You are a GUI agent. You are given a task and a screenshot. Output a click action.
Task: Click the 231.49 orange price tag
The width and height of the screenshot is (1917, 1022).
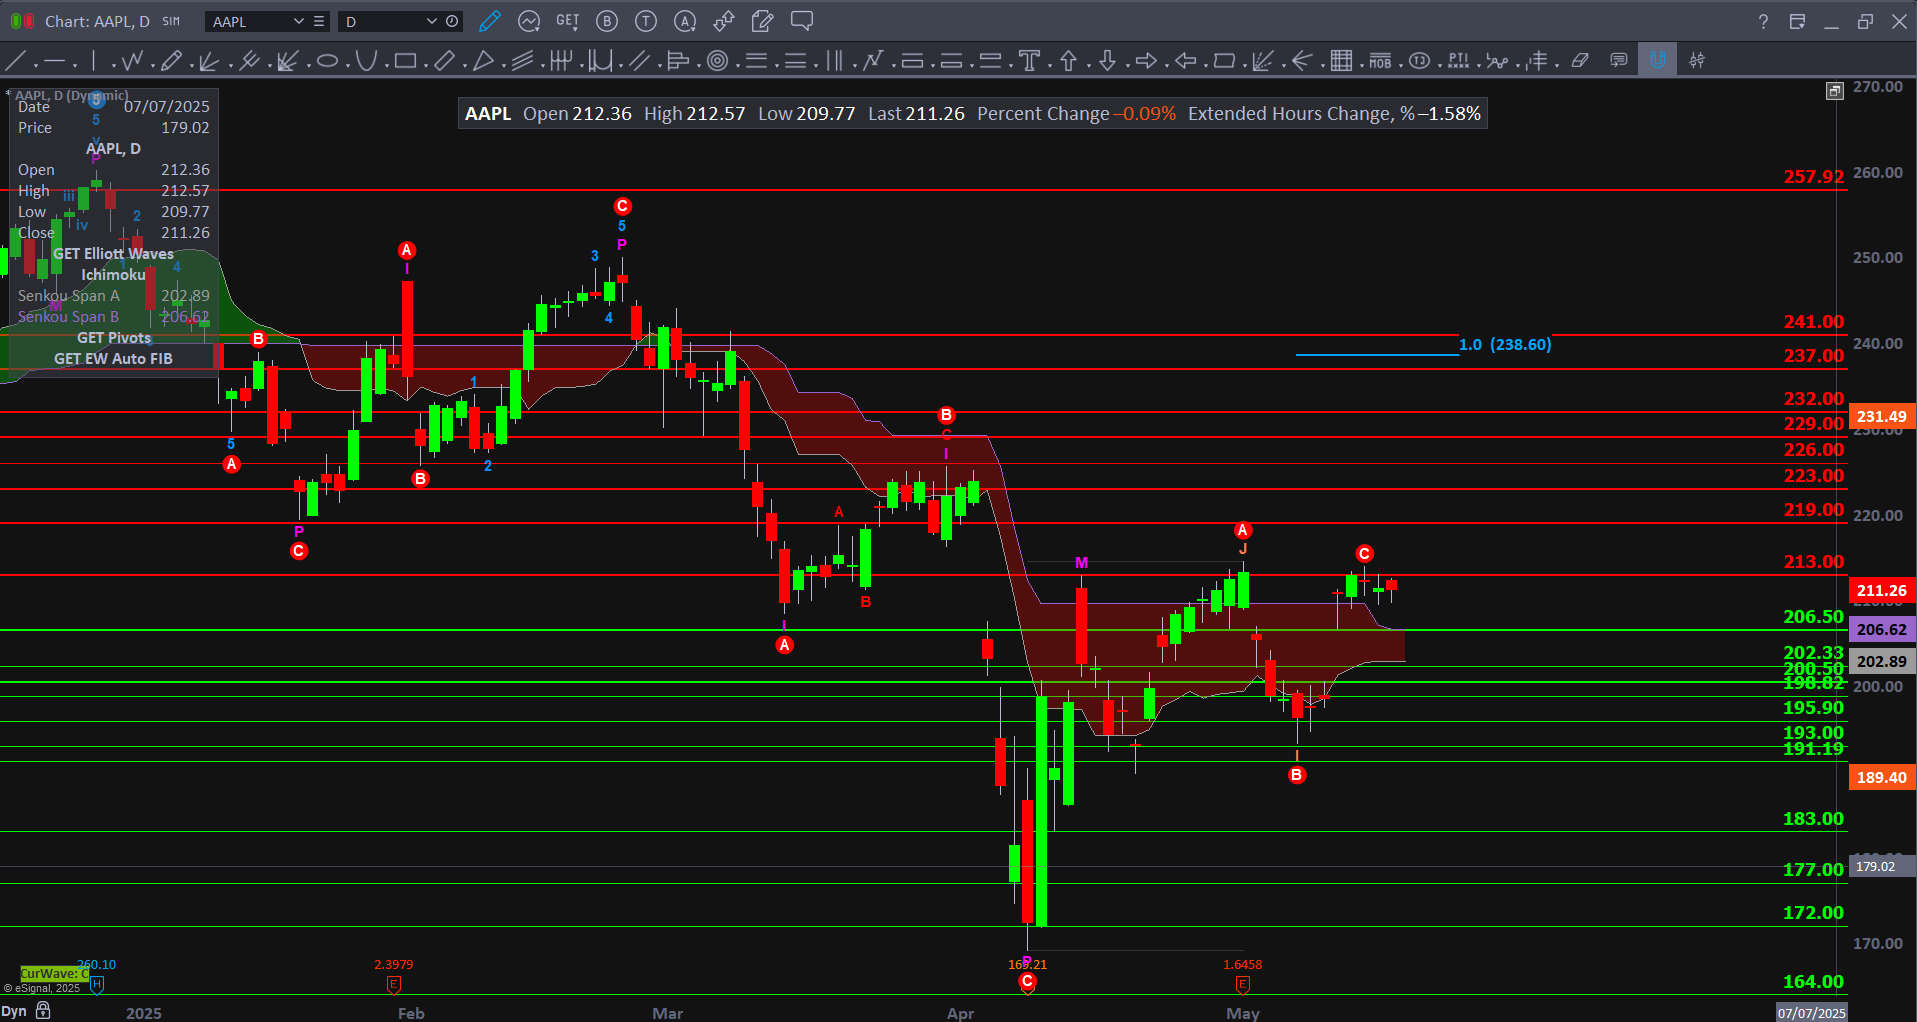pyautogui.click(x=1882, y=416)
